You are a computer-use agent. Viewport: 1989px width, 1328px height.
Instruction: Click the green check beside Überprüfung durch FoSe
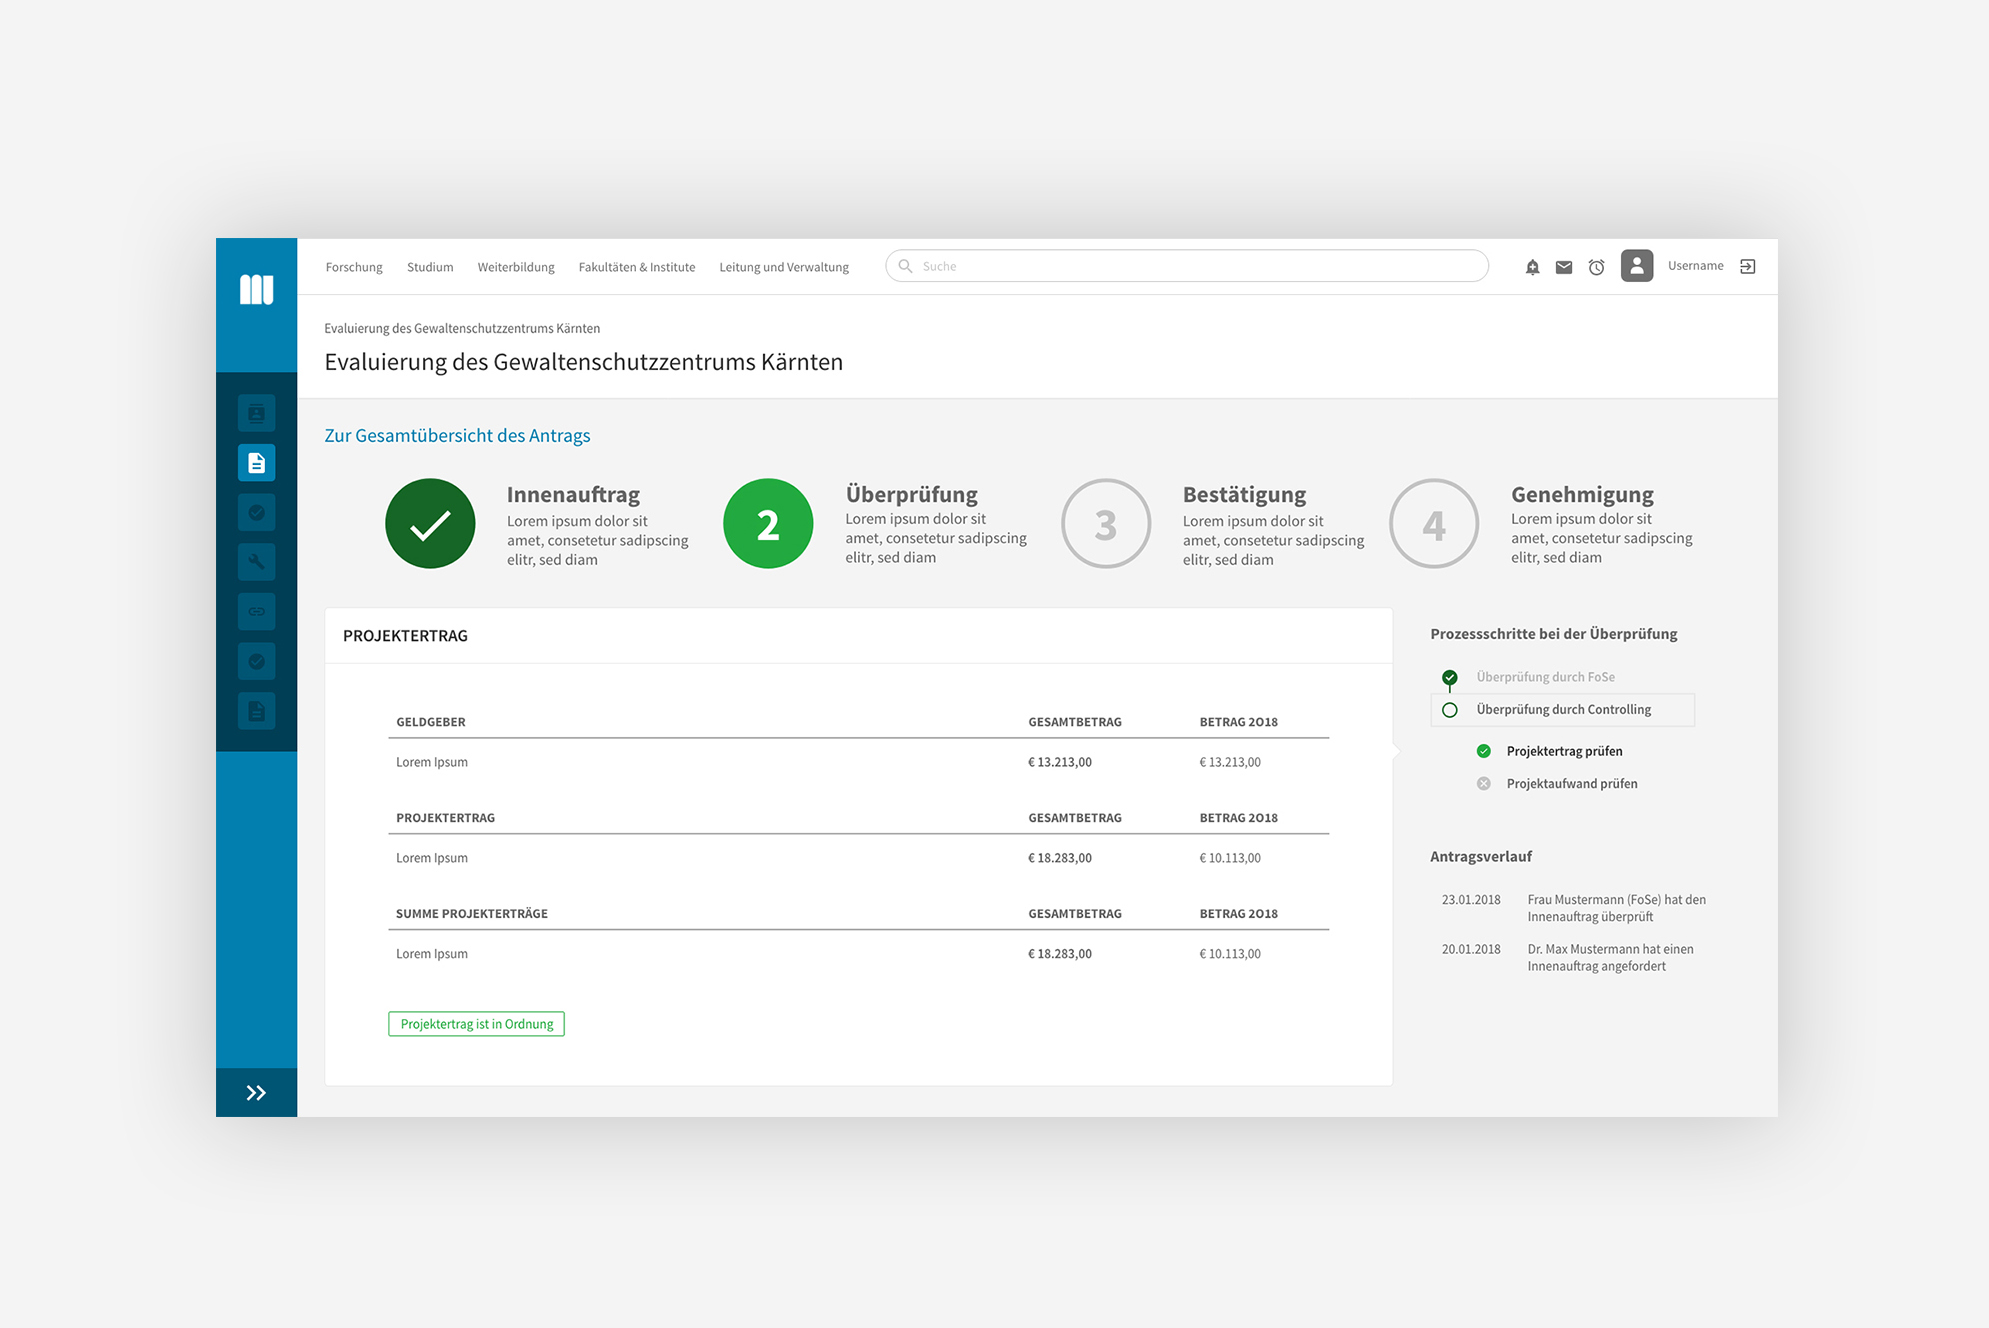tap(1450, 677)
